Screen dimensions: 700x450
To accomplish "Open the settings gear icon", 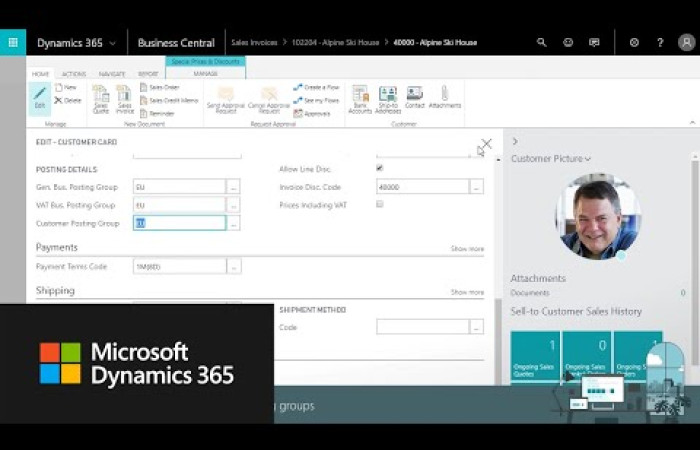I will [x=634, y=43].
